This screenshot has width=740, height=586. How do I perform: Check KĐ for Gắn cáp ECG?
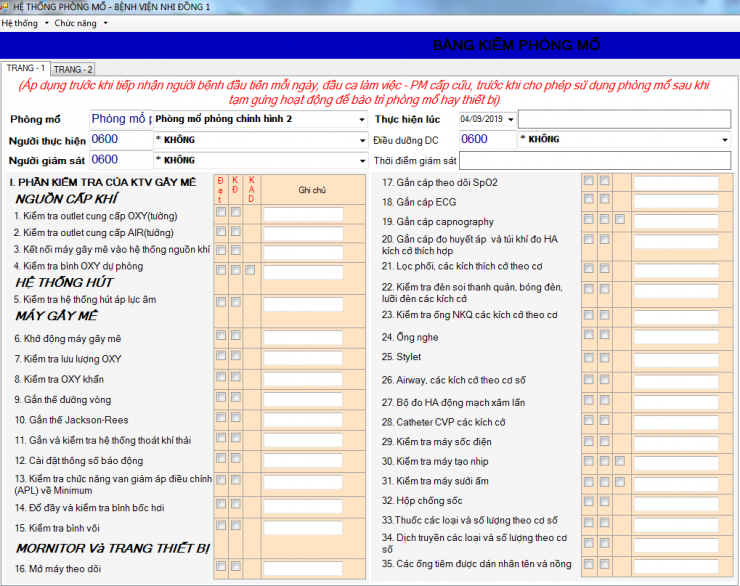pos(604,200)
